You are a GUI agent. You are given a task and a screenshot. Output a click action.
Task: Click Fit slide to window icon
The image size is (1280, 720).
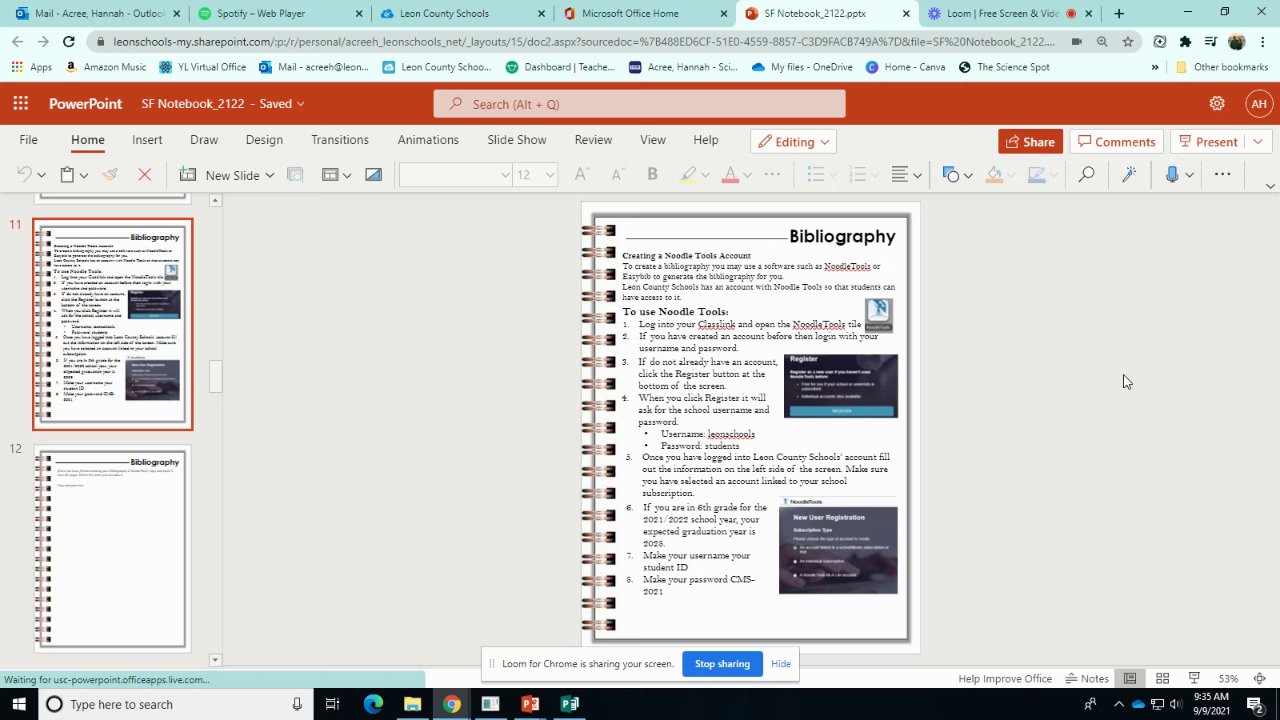(x=1259, y=679)
